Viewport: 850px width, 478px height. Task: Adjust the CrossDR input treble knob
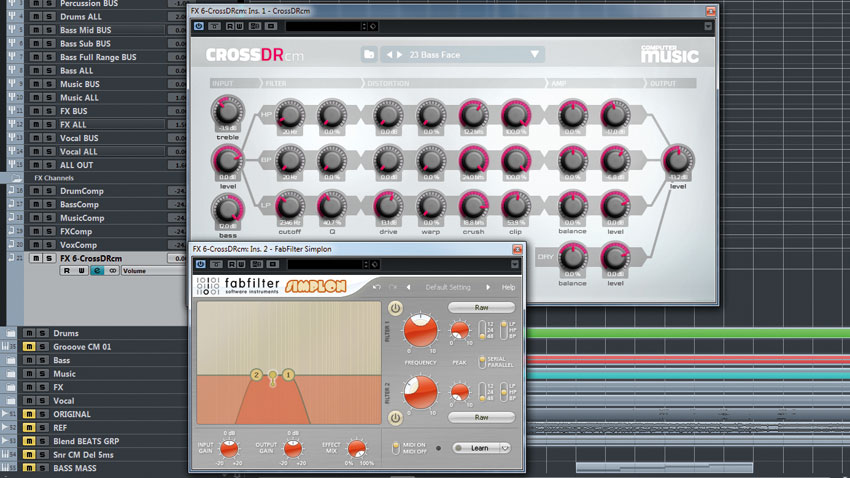(228, 112)
